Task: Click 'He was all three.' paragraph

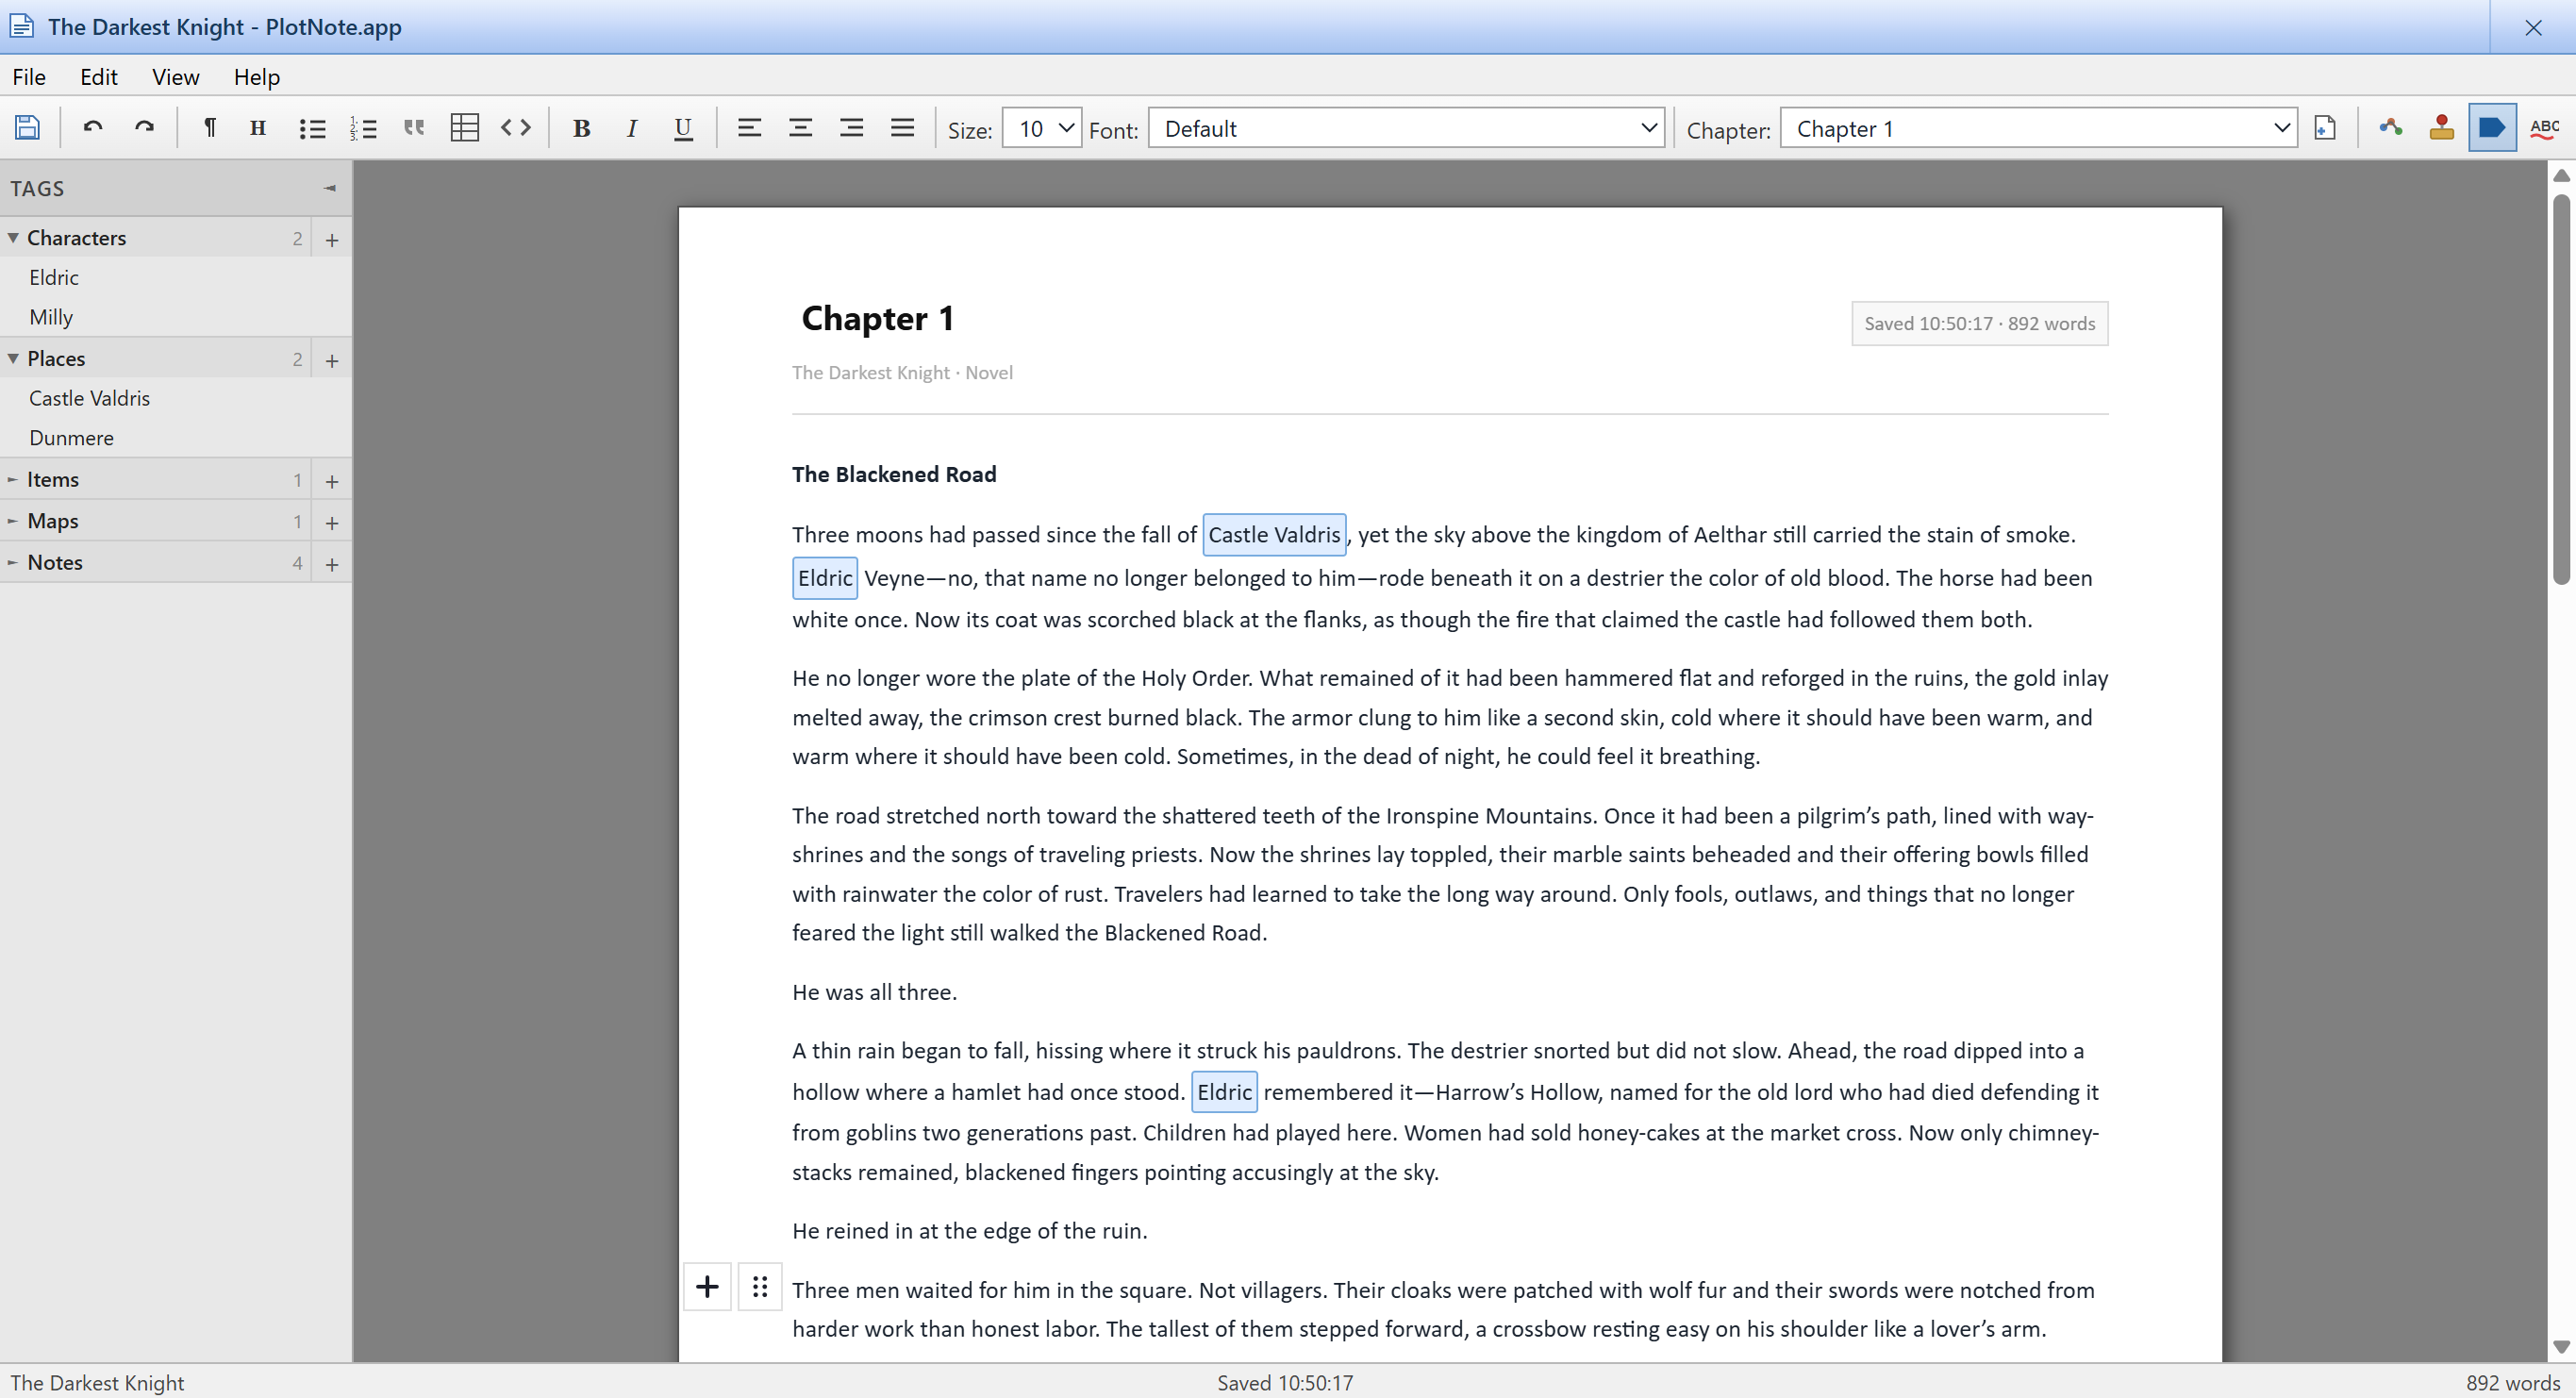Action: point(874,992)
